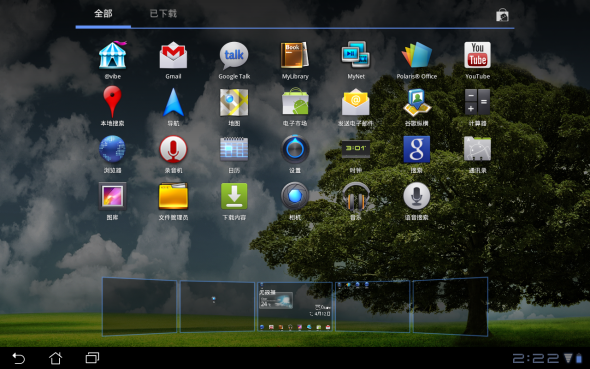
Task: Open Google Talk
Action: (x=234, y=55)
